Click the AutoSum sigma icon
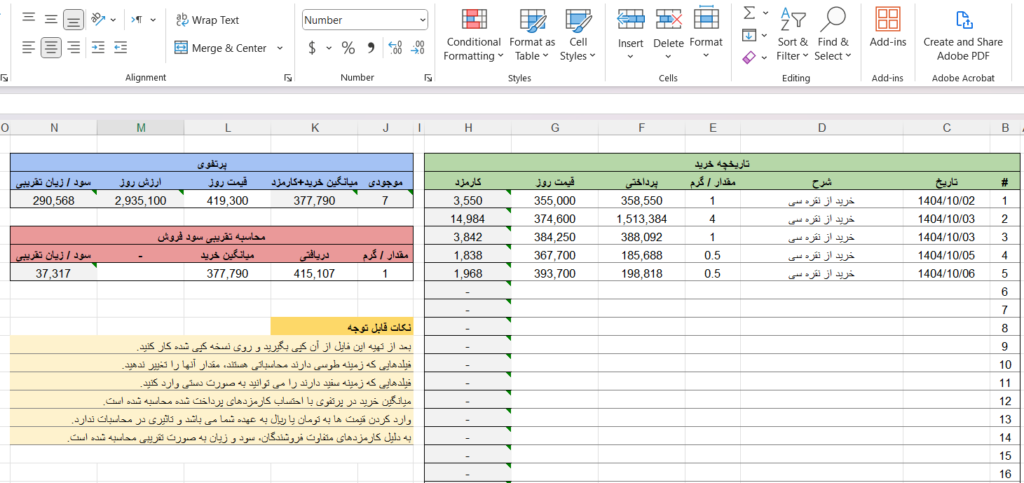The height and width of the screenshot is (483, 1024). point(749,13)
